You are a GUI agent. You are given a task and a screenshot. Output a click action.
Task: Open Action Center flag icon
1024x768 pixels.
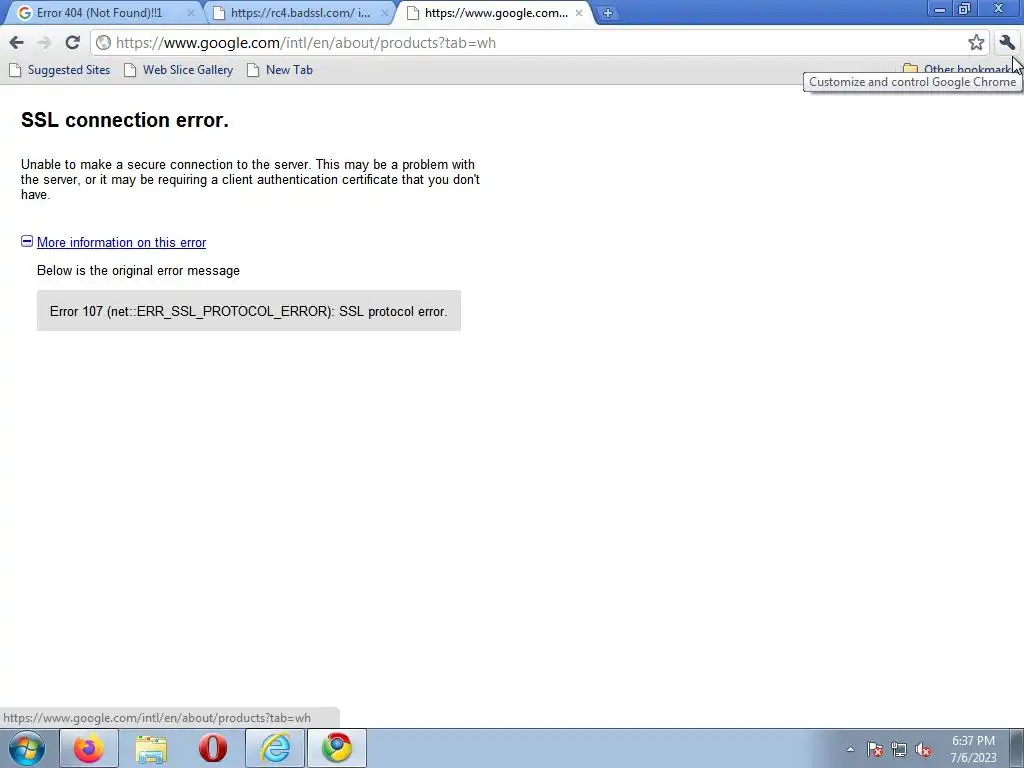point(875,749)
